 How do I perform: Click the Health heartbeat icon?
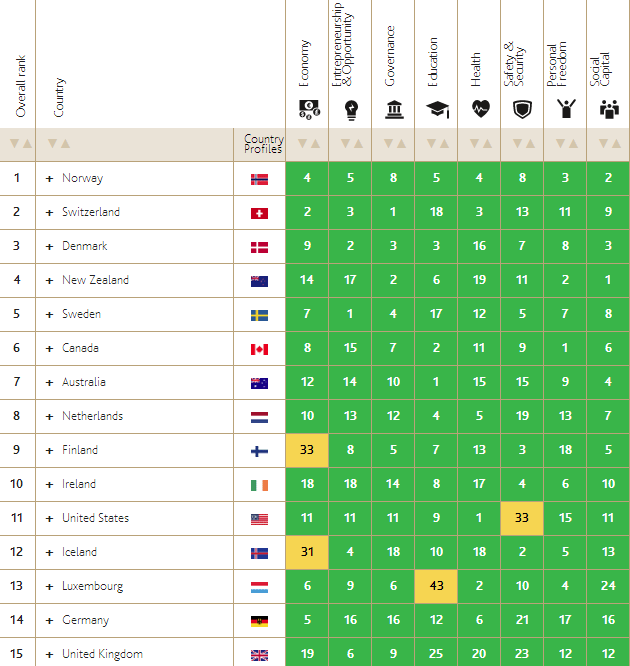point(479,110)
